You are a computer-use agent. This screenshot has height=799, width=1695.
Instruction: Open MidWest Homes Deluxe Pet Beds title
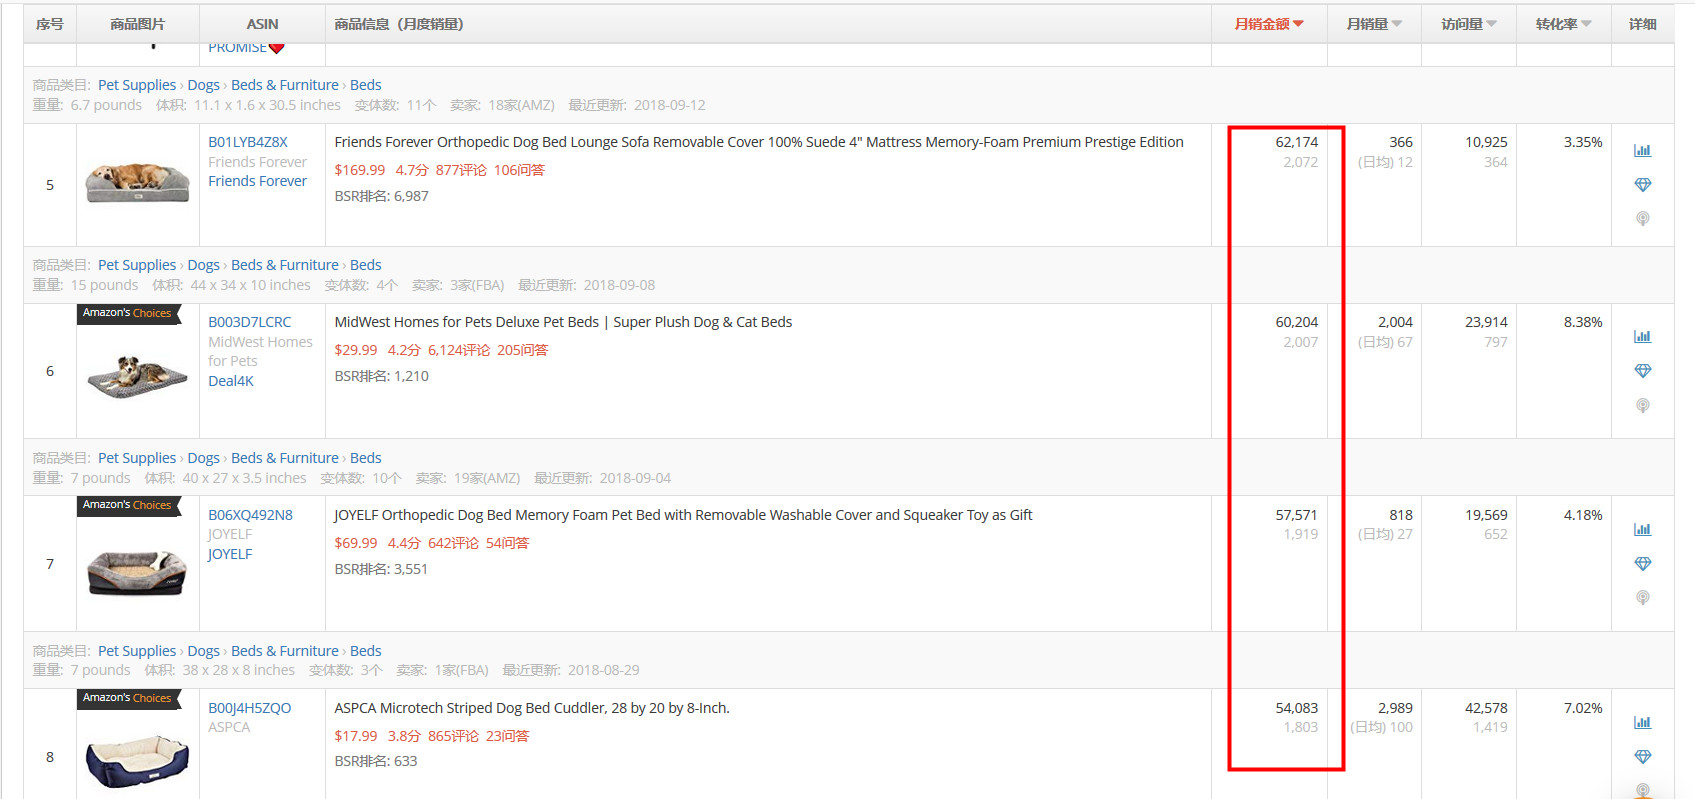tap(563, 322)
